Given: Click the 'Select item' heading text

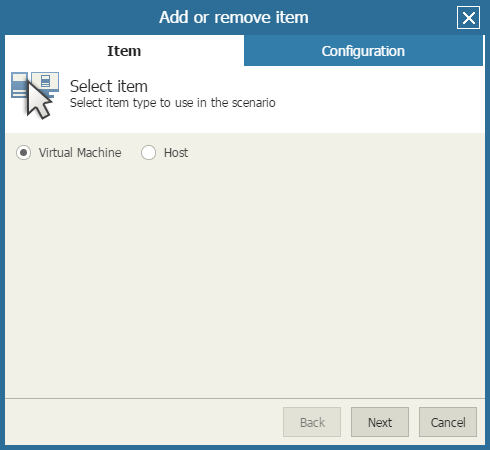Looking at the screenshot, I should click(109, 86).
